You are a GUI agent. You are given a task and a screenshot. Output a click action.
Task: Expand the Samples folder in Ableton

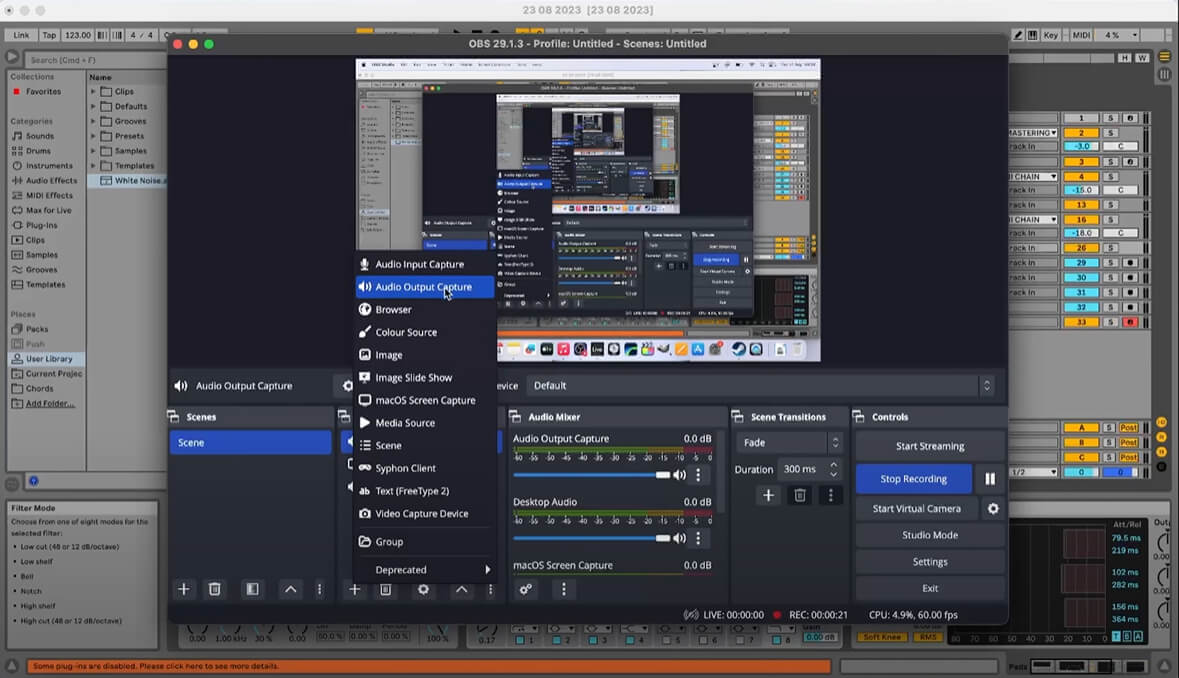coord(93,151)
